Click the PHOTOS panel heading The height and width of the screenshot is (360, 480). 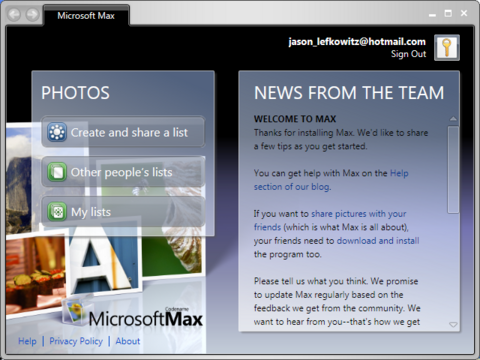tap(75, 93)
